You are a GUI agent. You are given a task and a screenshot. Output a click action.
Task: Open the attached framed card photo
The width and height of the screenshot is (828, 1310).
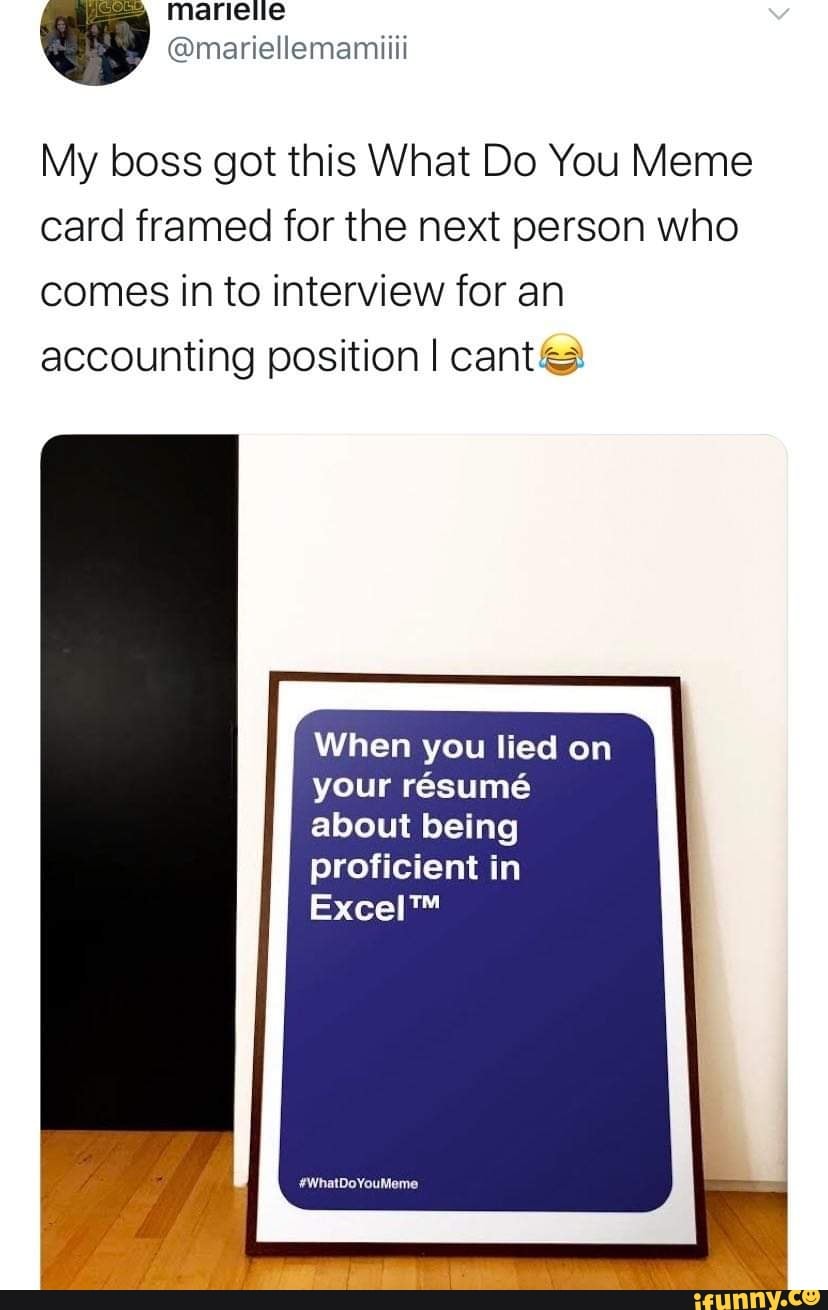pos(414,860)
